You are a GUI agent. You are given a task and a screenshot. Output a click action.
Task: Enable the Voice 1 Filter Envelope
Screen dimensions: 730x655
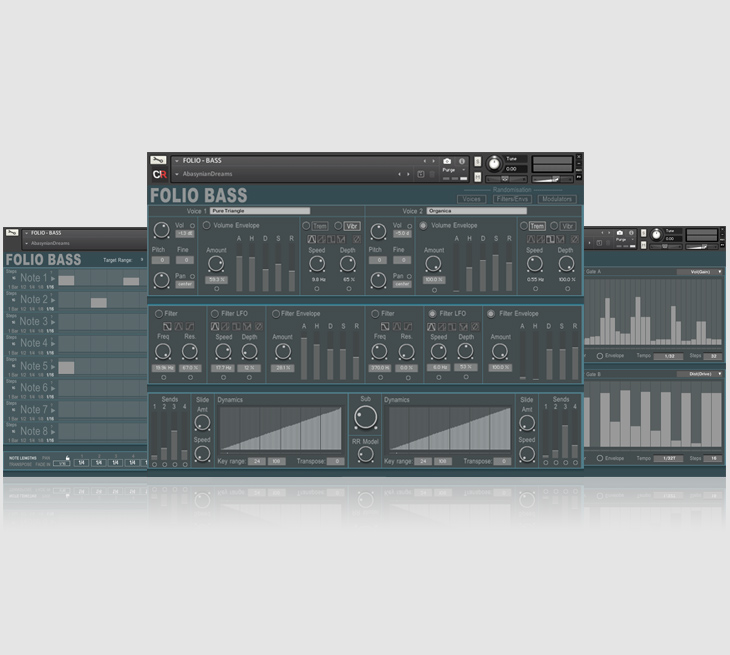(x=276, y=314)
